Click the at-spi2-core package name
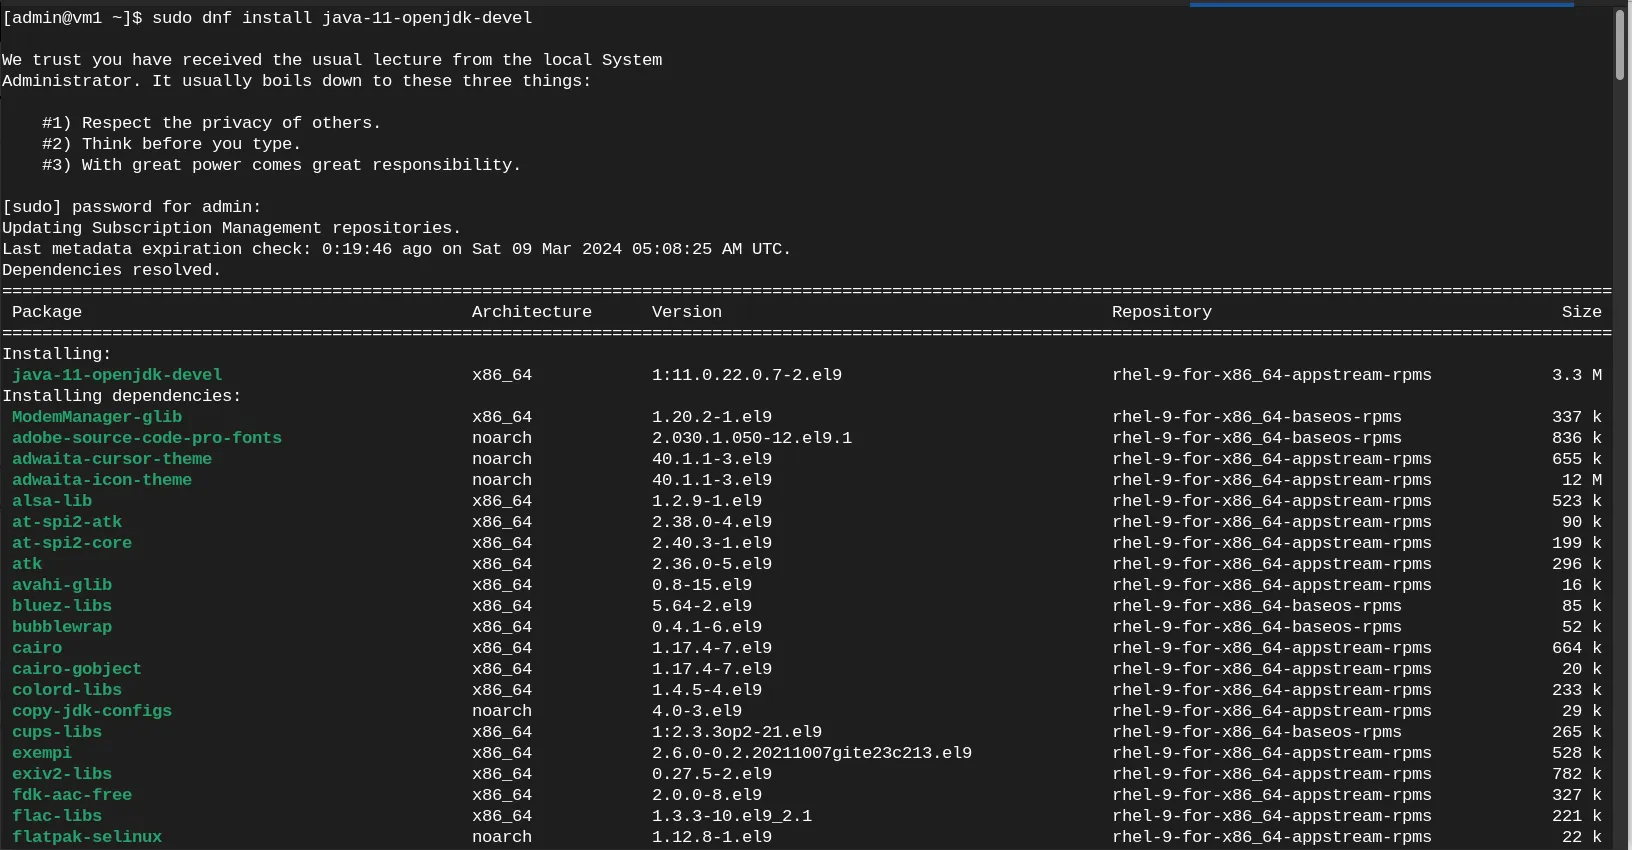The height and width of the screenshot is (850, 1632). [72, 543]
